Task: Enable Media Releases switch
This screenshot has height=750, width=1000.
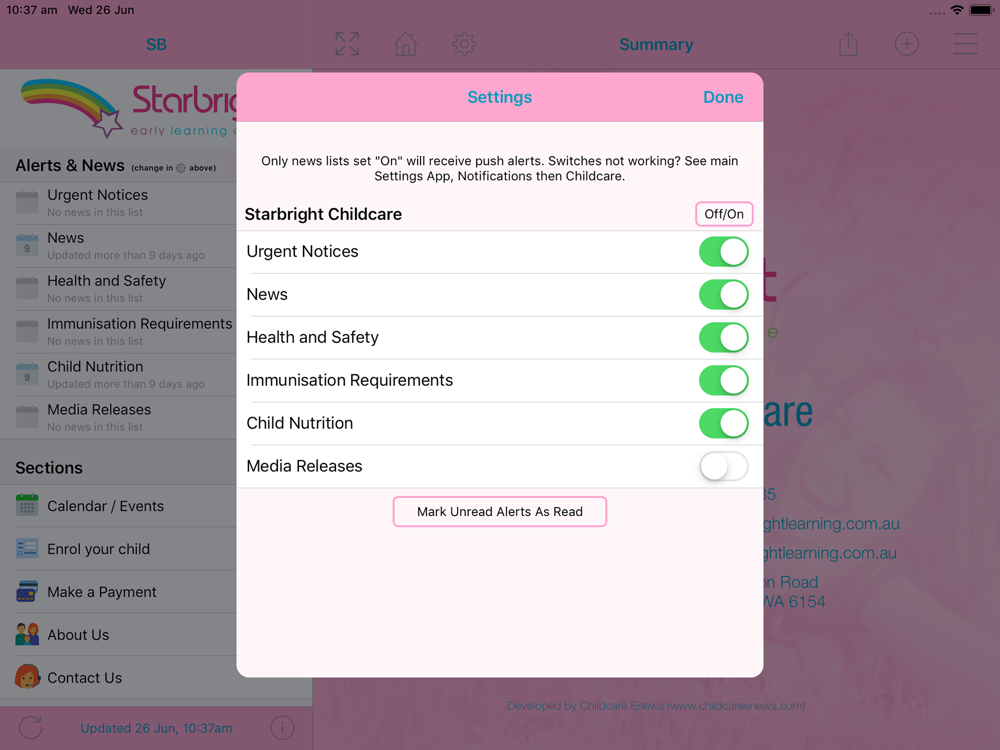Action: pyautogui.click(x=723, y=466)
